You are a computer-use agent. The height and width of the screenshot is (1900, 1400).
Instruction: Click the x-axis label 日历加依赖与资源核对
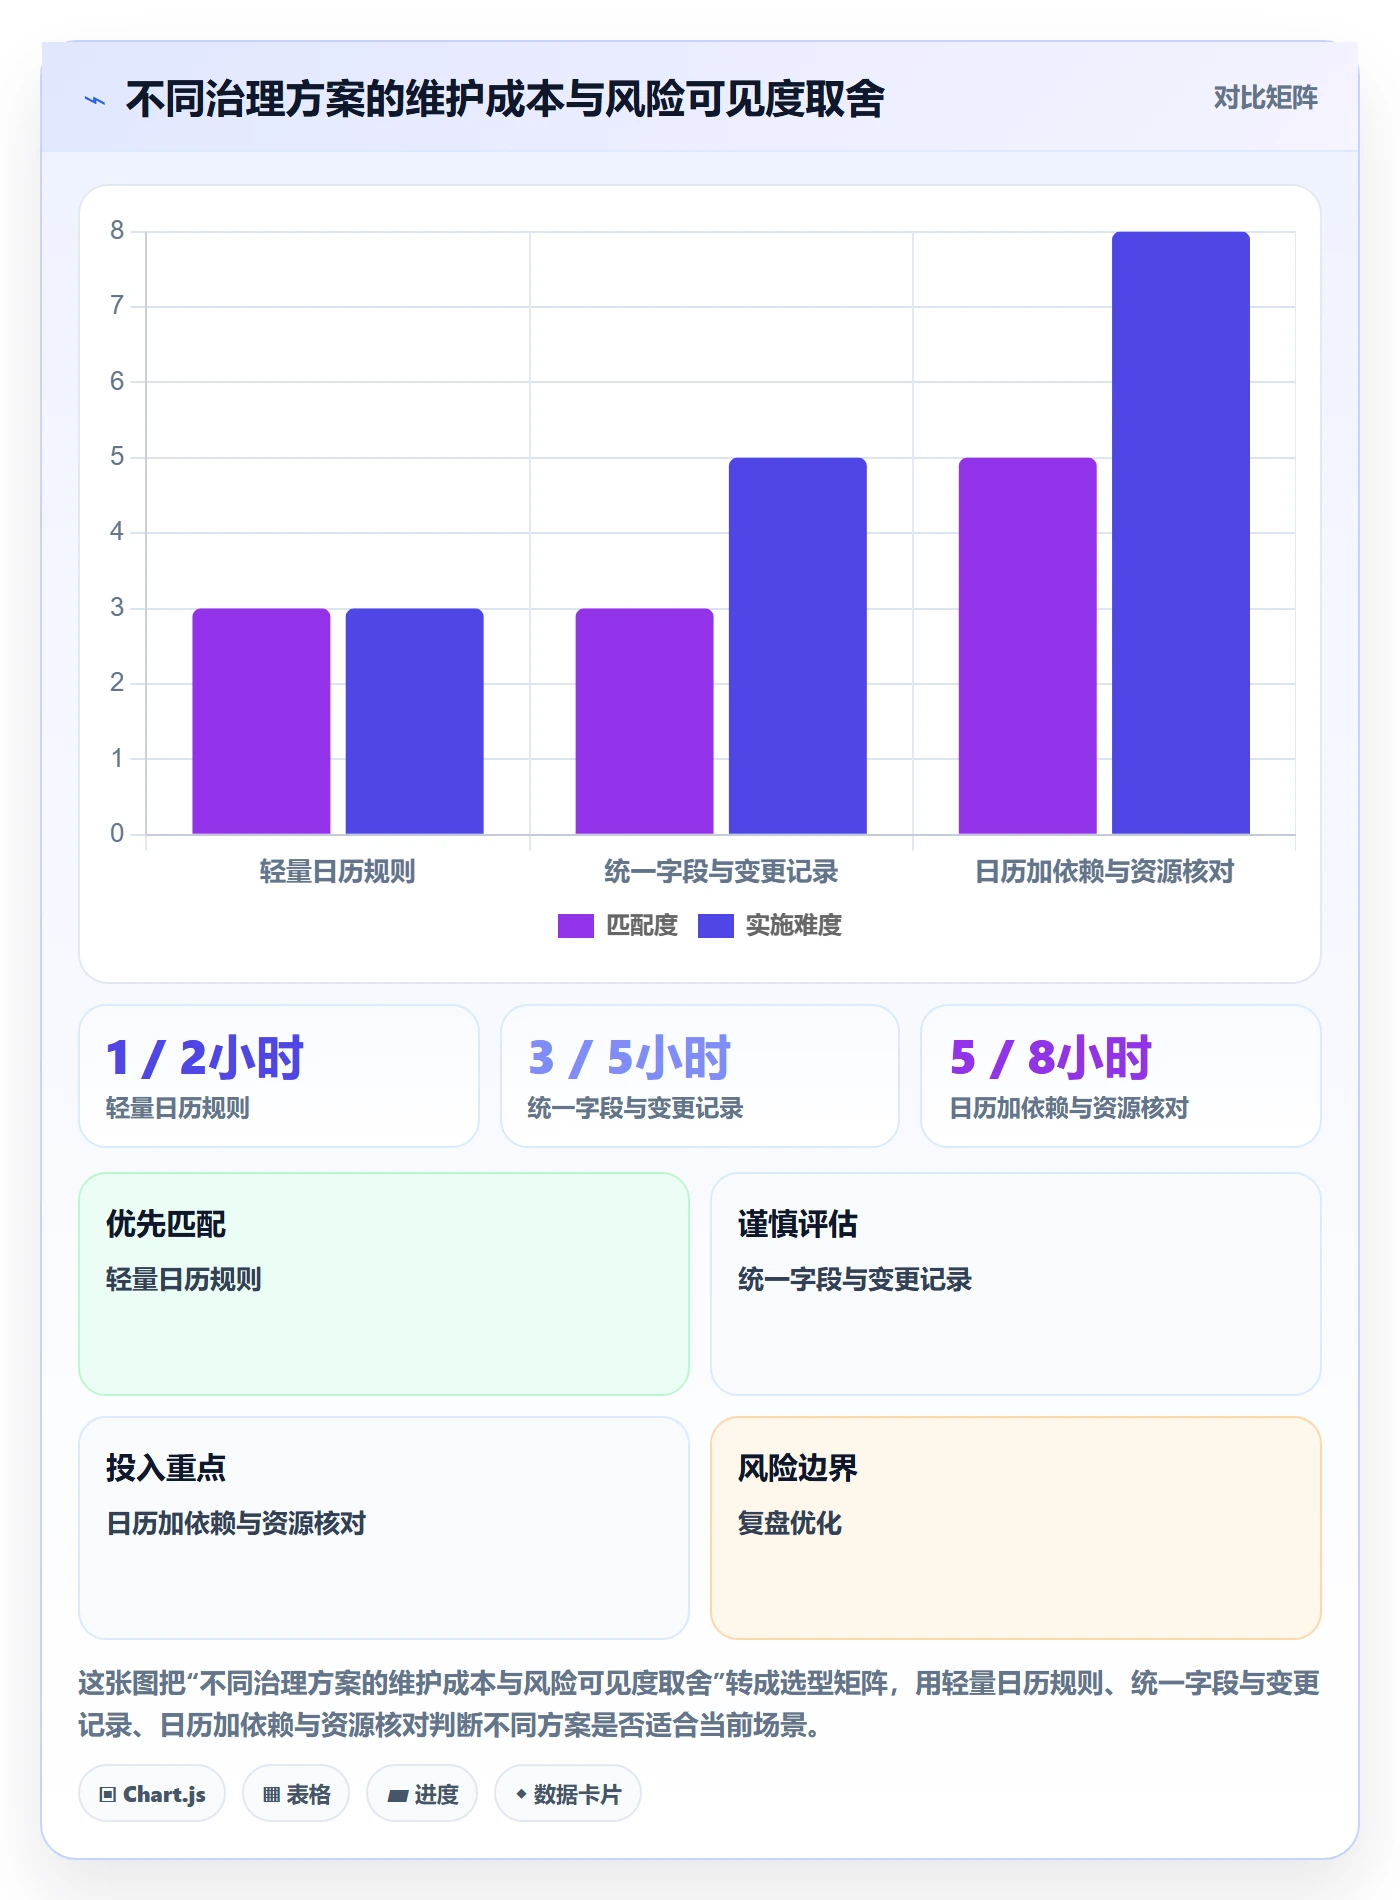[x=1105, y=872]
